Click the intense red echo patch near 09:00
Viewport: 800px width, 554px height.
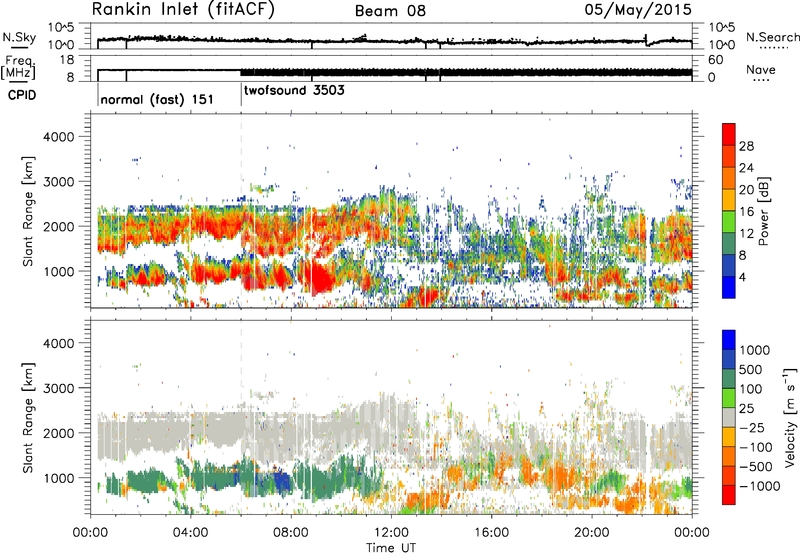[x=320, y=279]
